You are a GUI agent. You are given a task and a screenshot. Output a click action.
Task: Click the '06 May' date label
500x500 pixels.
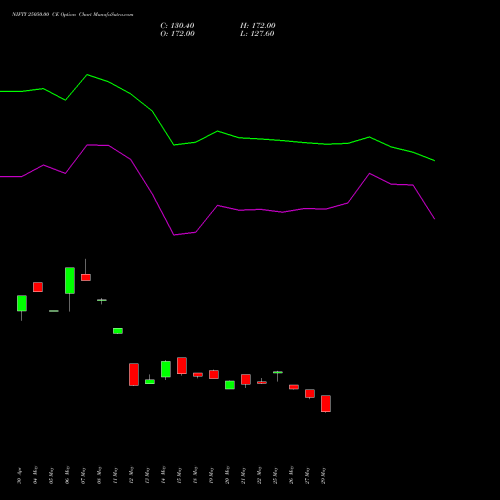68,475
